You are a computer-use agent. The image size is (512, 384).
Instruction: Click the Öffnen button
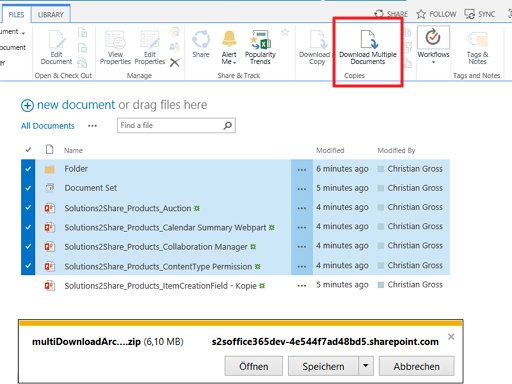tap(254, 366)
